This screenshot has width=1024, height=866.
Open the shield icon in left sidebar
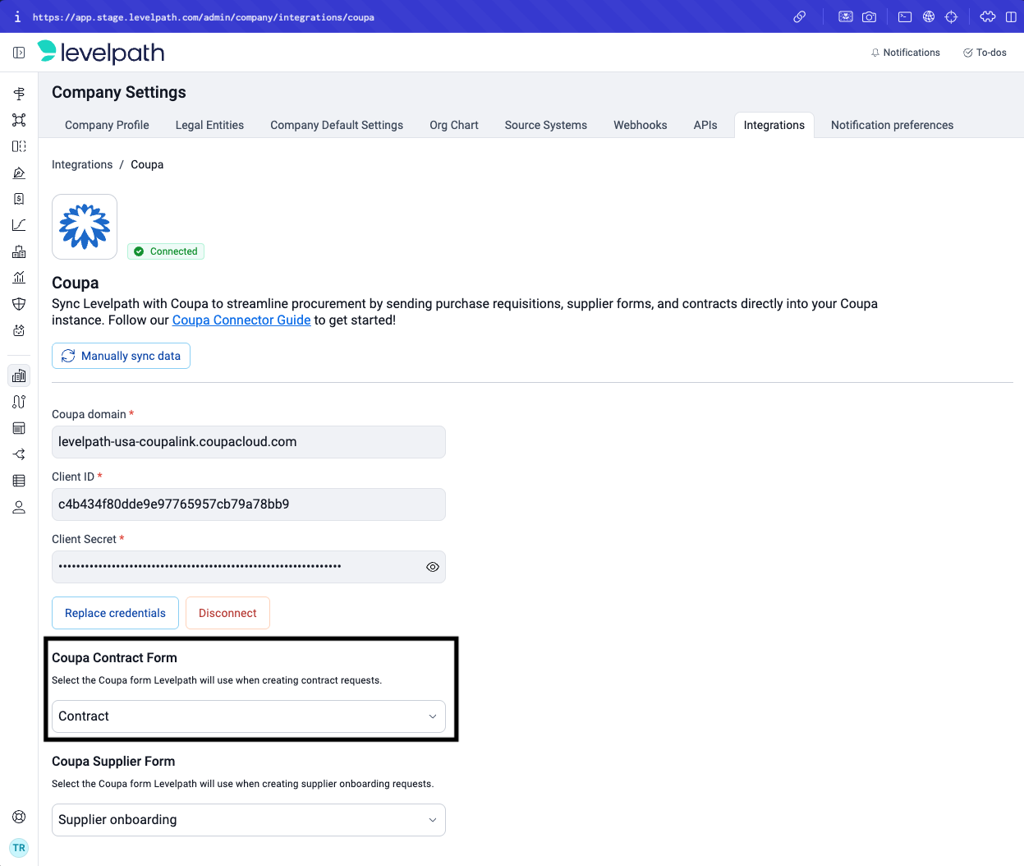18,304
